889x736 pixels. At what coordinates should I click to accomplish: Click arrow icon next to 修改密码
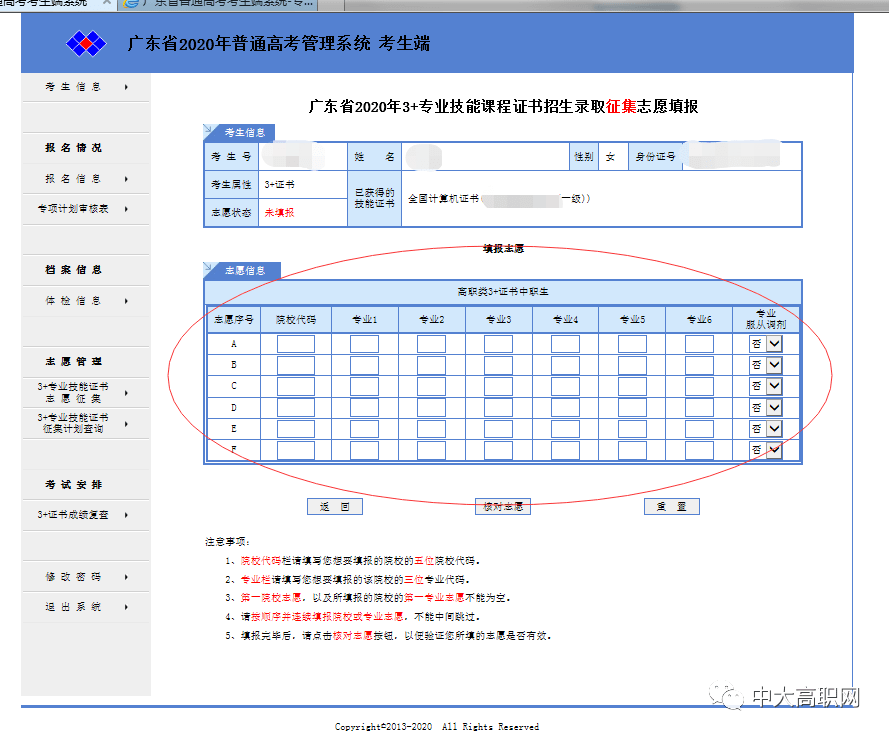coord(126,577)
